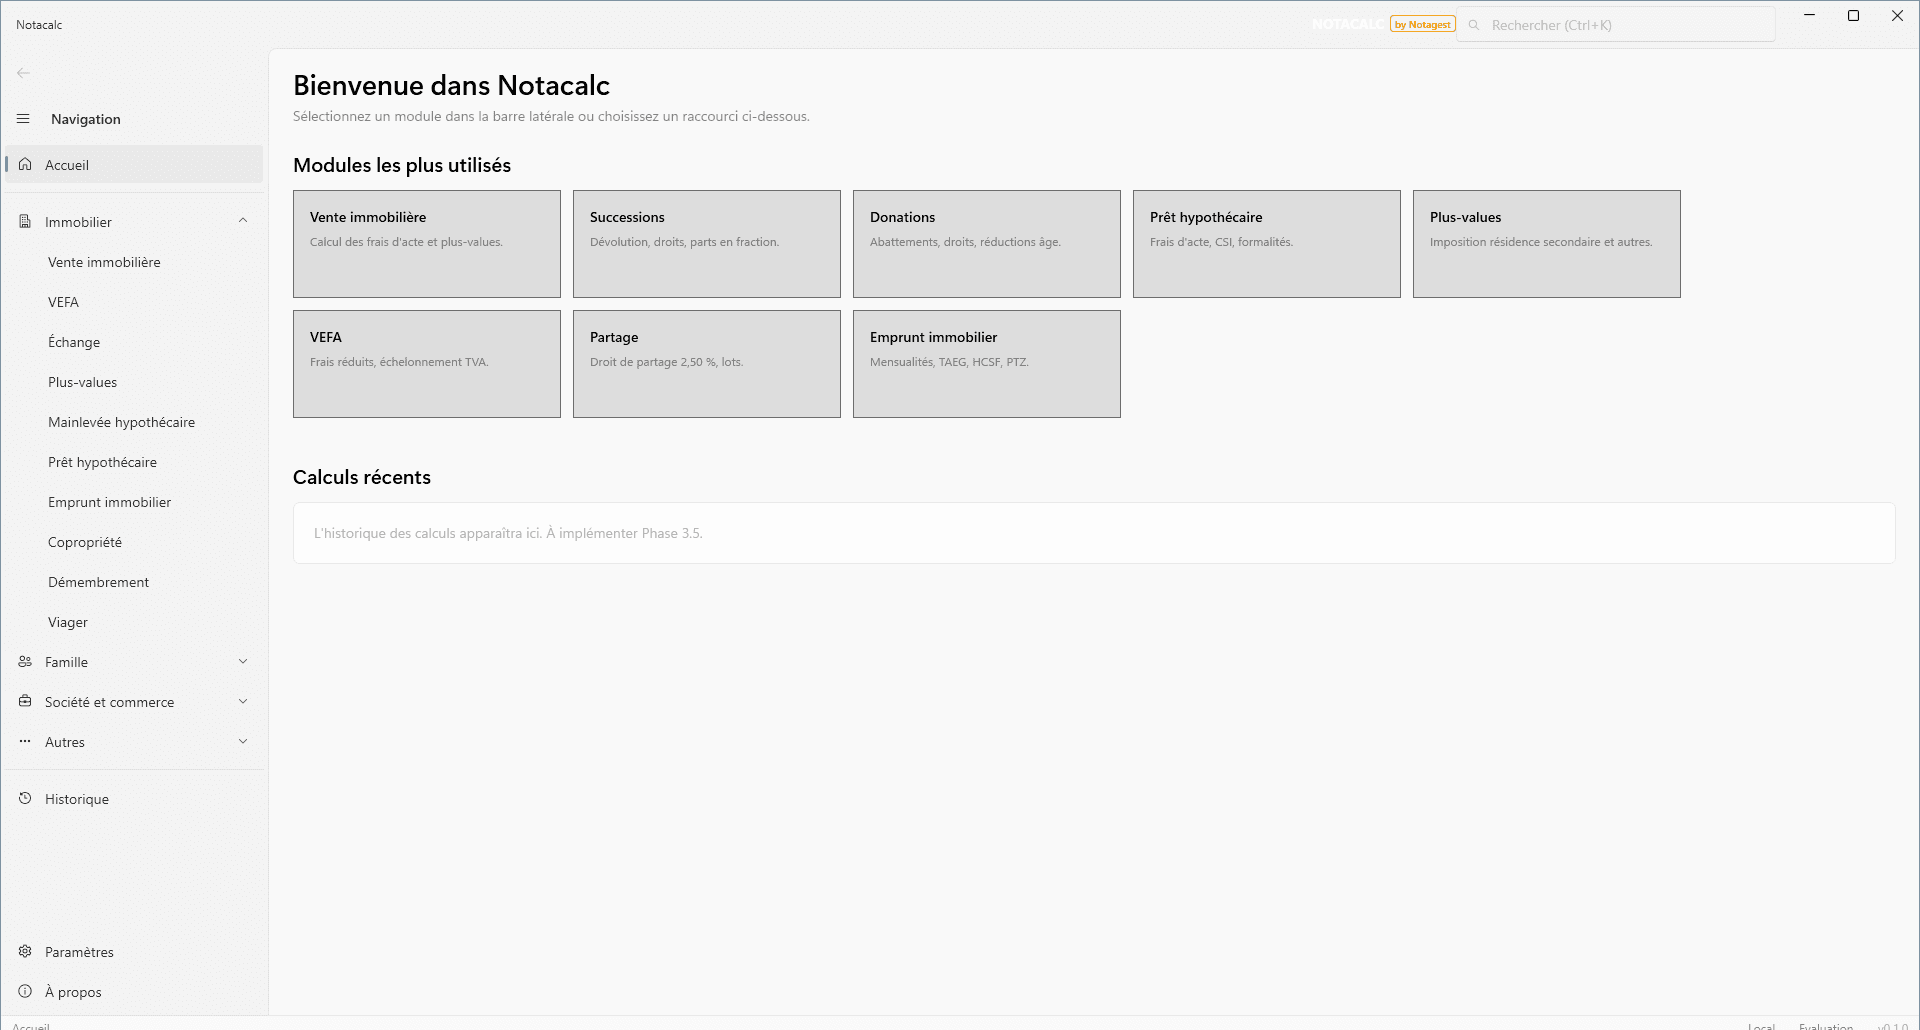Click the Navigation header label
The height and width of the screenshot is (1030, 1920).
(86, 119)
